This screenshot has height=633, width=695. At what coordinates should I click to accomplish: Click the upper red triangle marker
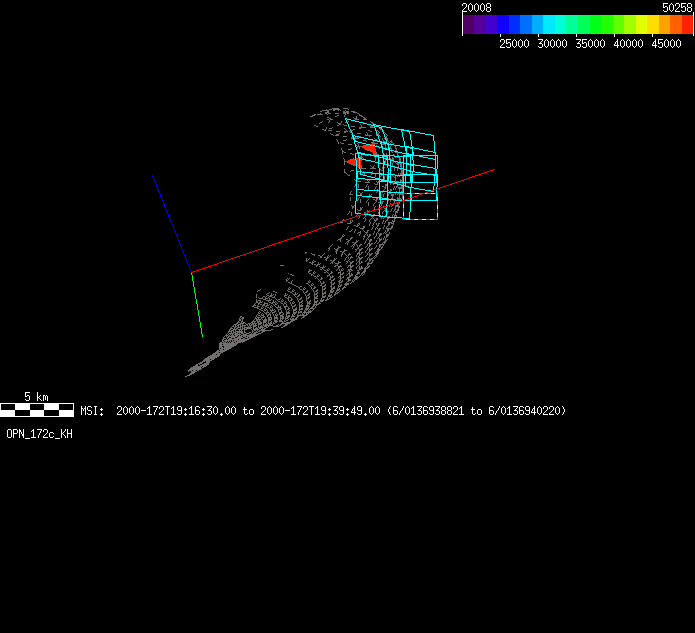point(370,148)
